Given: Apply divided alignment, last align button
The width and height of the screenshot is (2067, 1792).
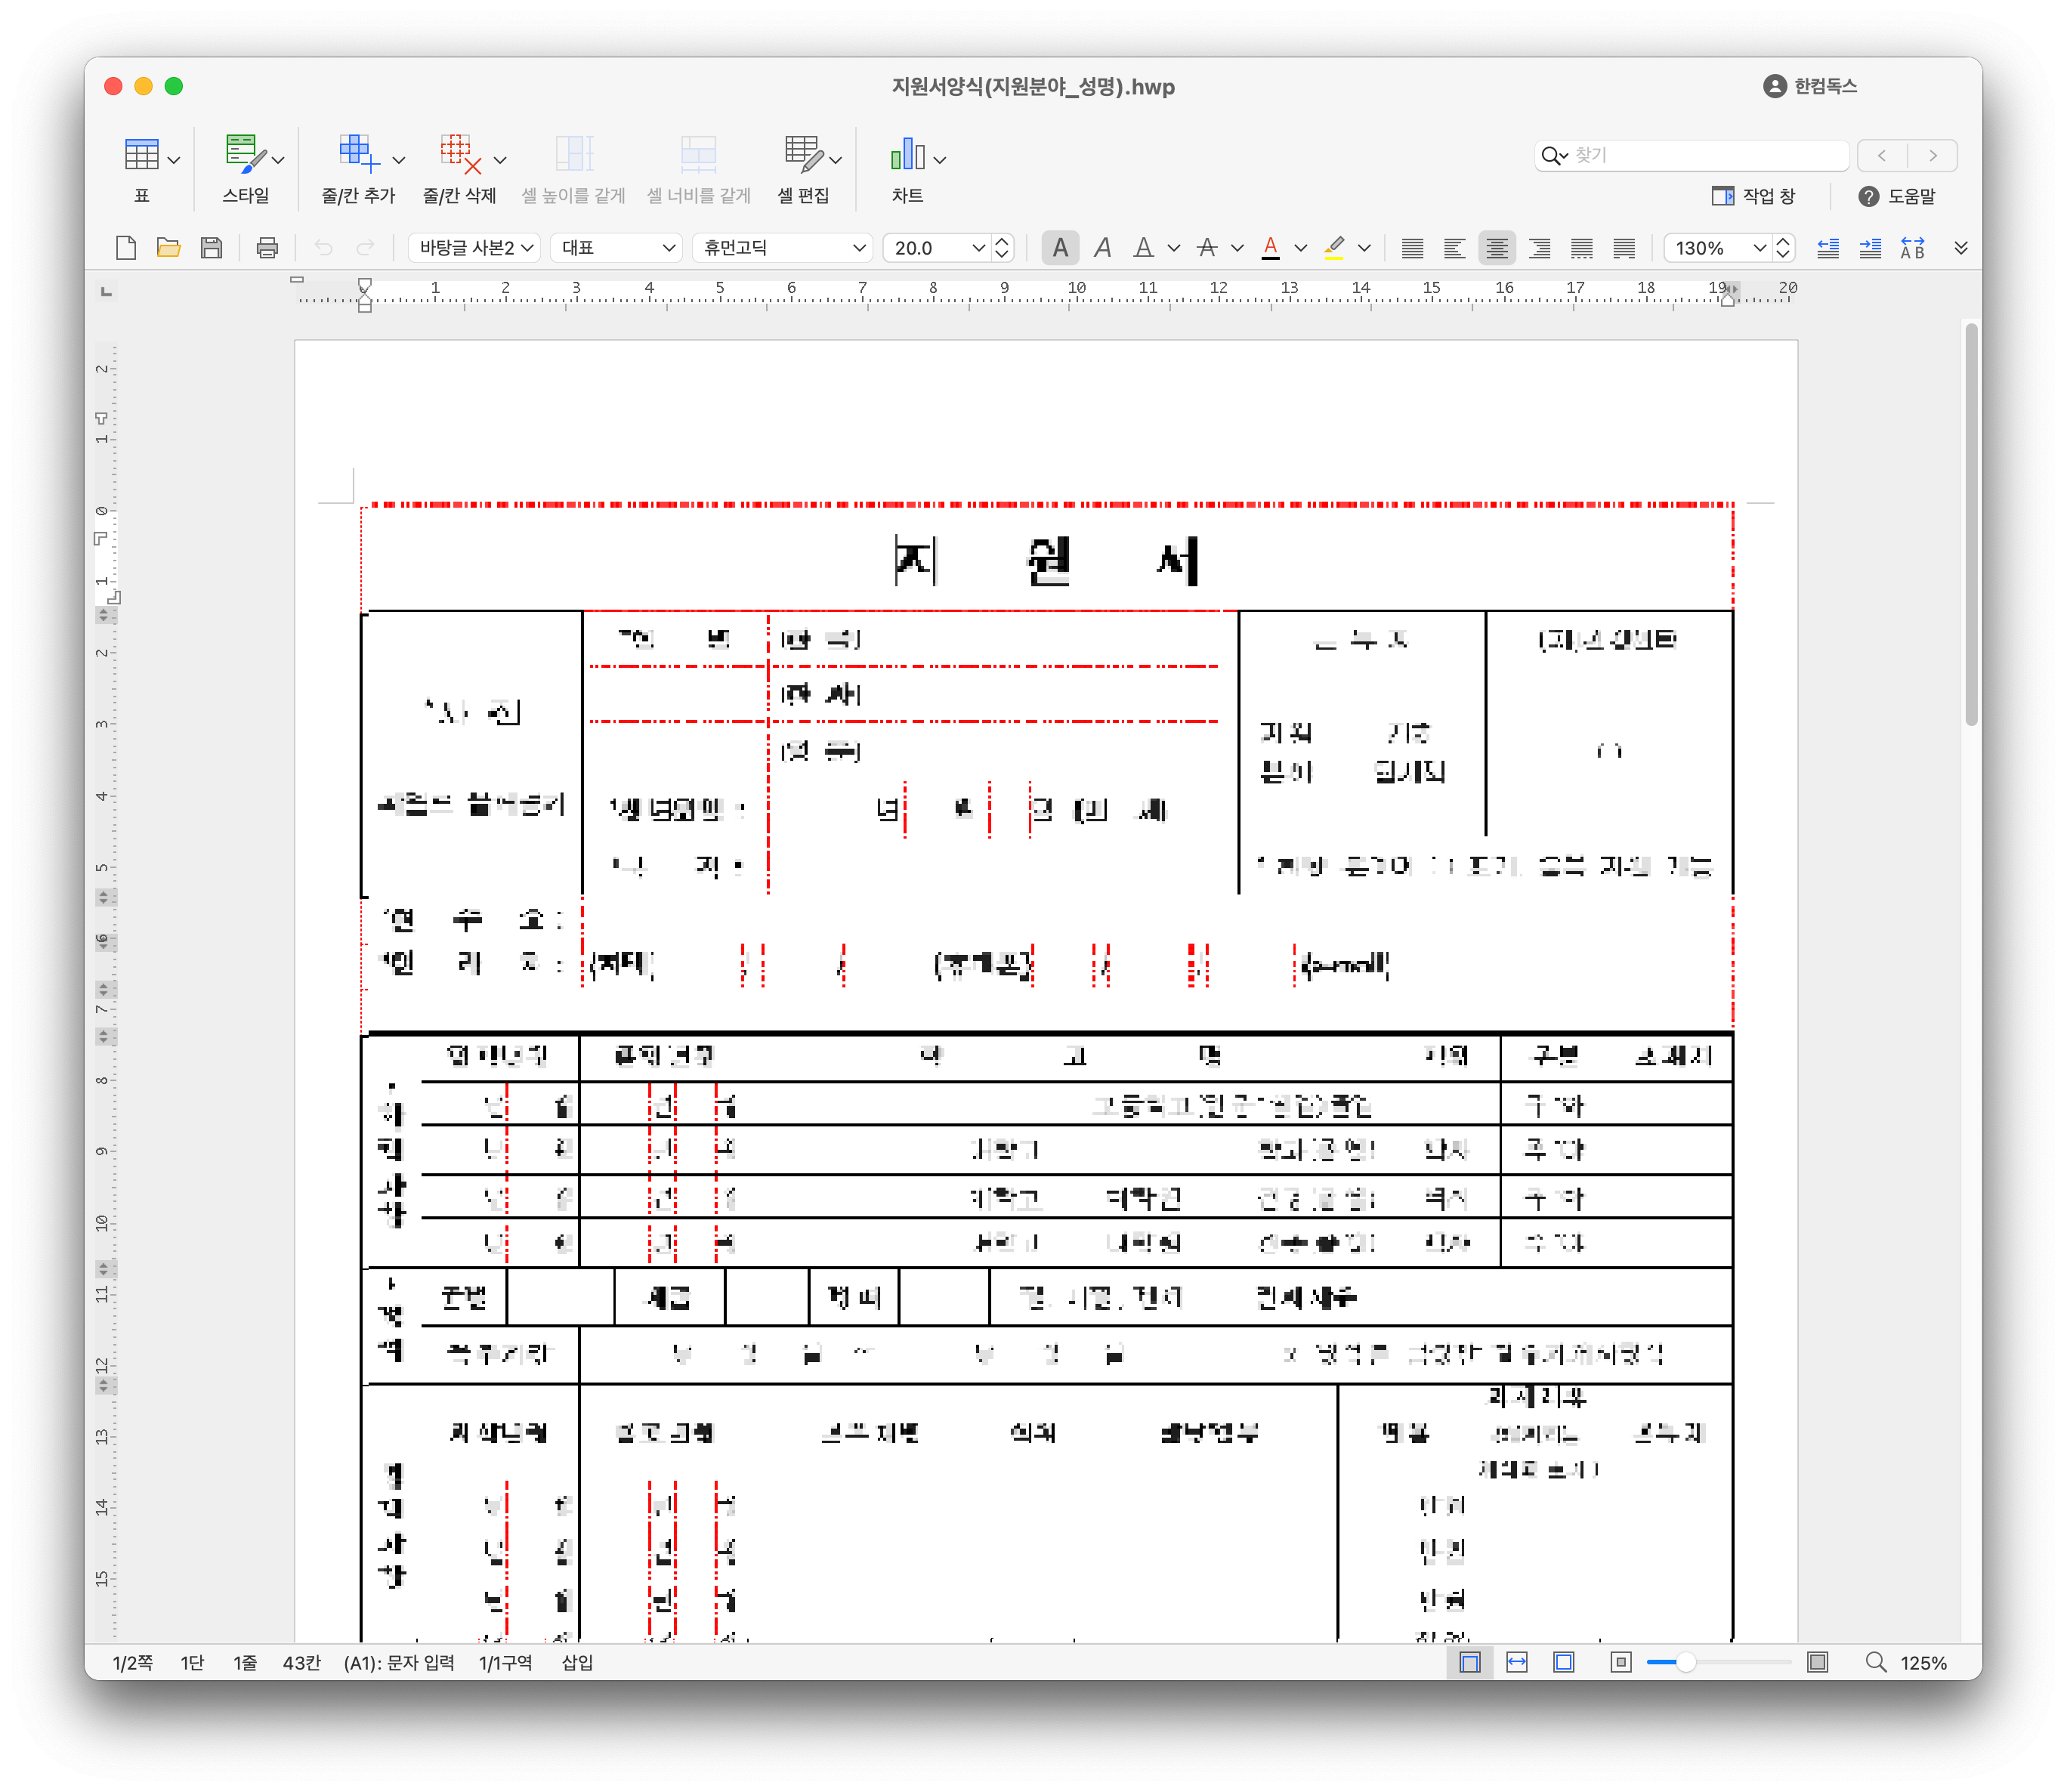Looking at the screenshot, I should 1624,248.
